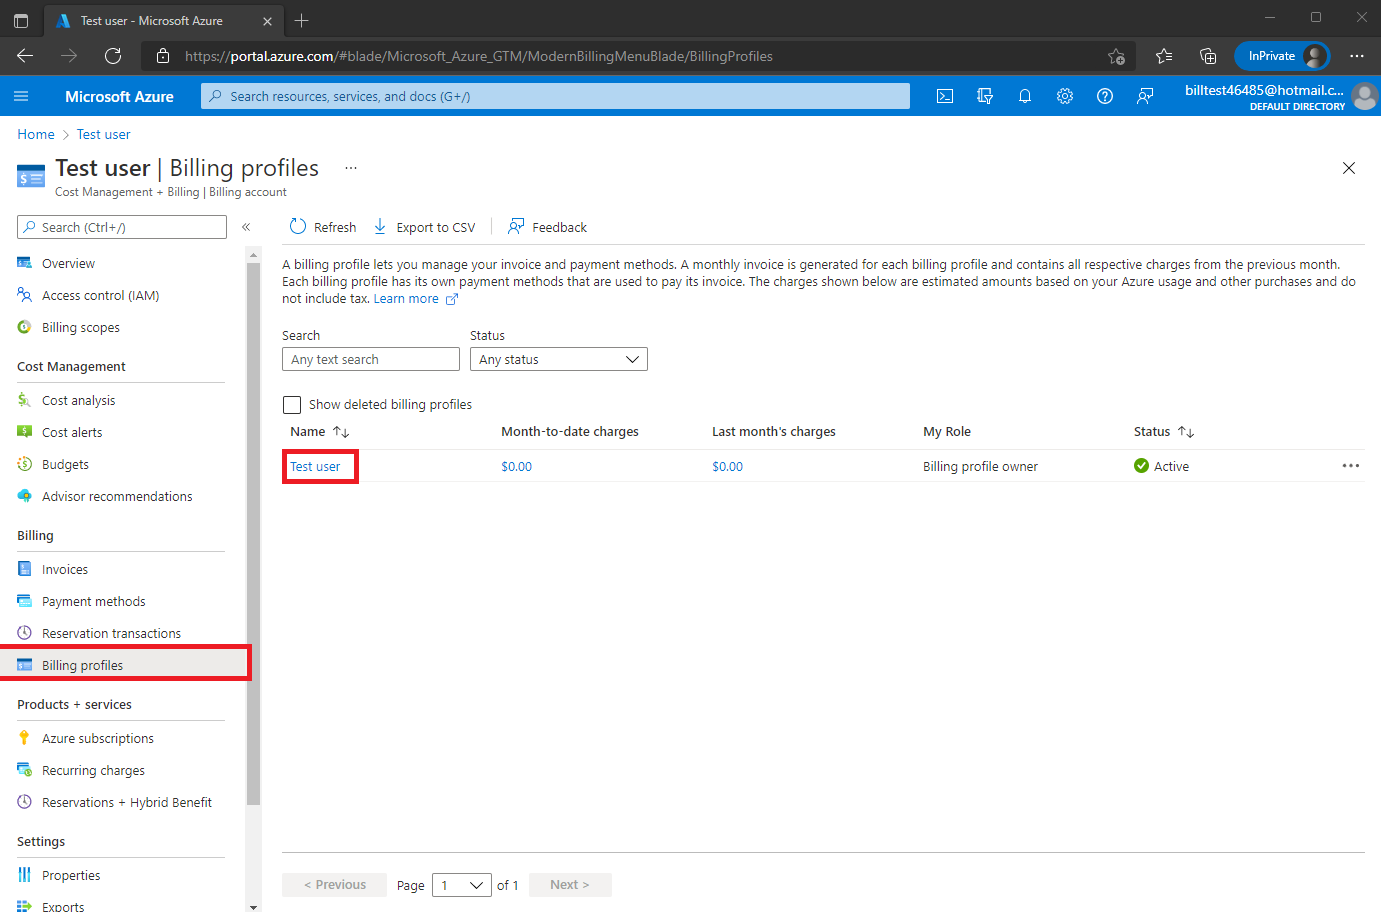1381x912 pixels.
Task: Enable Show deleted billing profiles checkbox
Action: [x=292, y=405]
